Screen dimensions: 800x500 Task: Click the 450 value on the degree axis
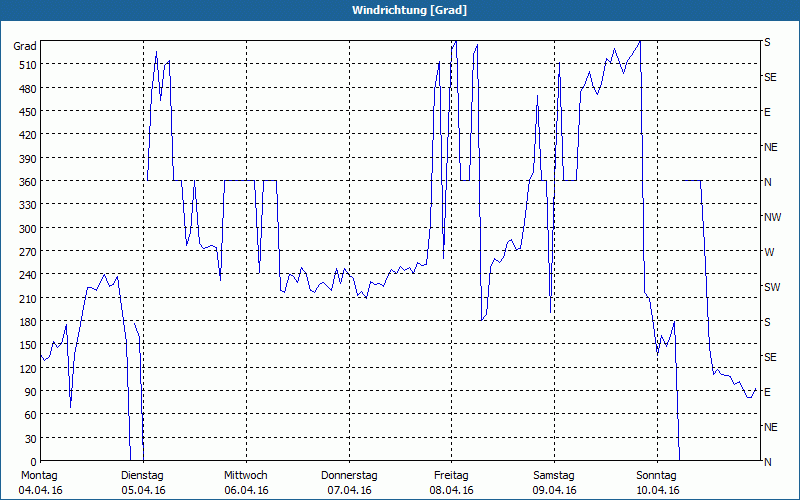coord(28,112)
